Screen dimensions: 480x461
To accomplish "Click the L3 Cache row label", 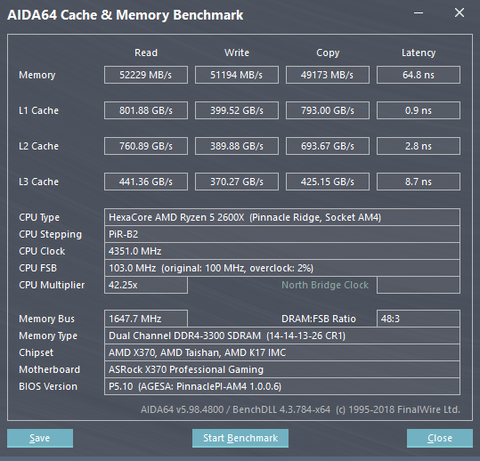I will point(39,182).
